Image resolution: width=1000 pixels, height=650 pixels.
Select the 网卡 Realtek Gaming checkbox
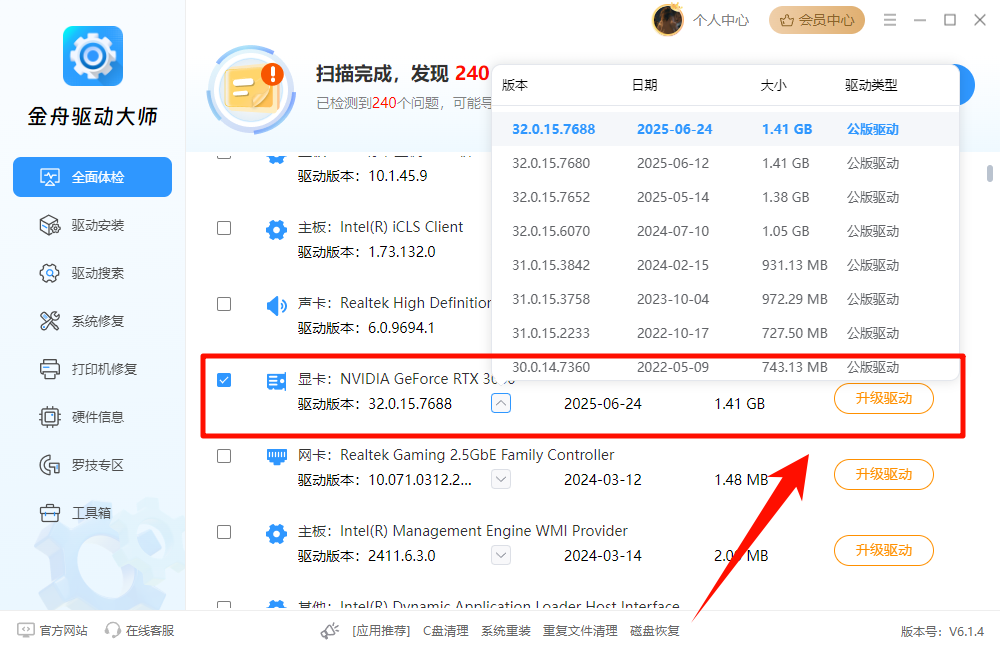[x=224, y=456]
